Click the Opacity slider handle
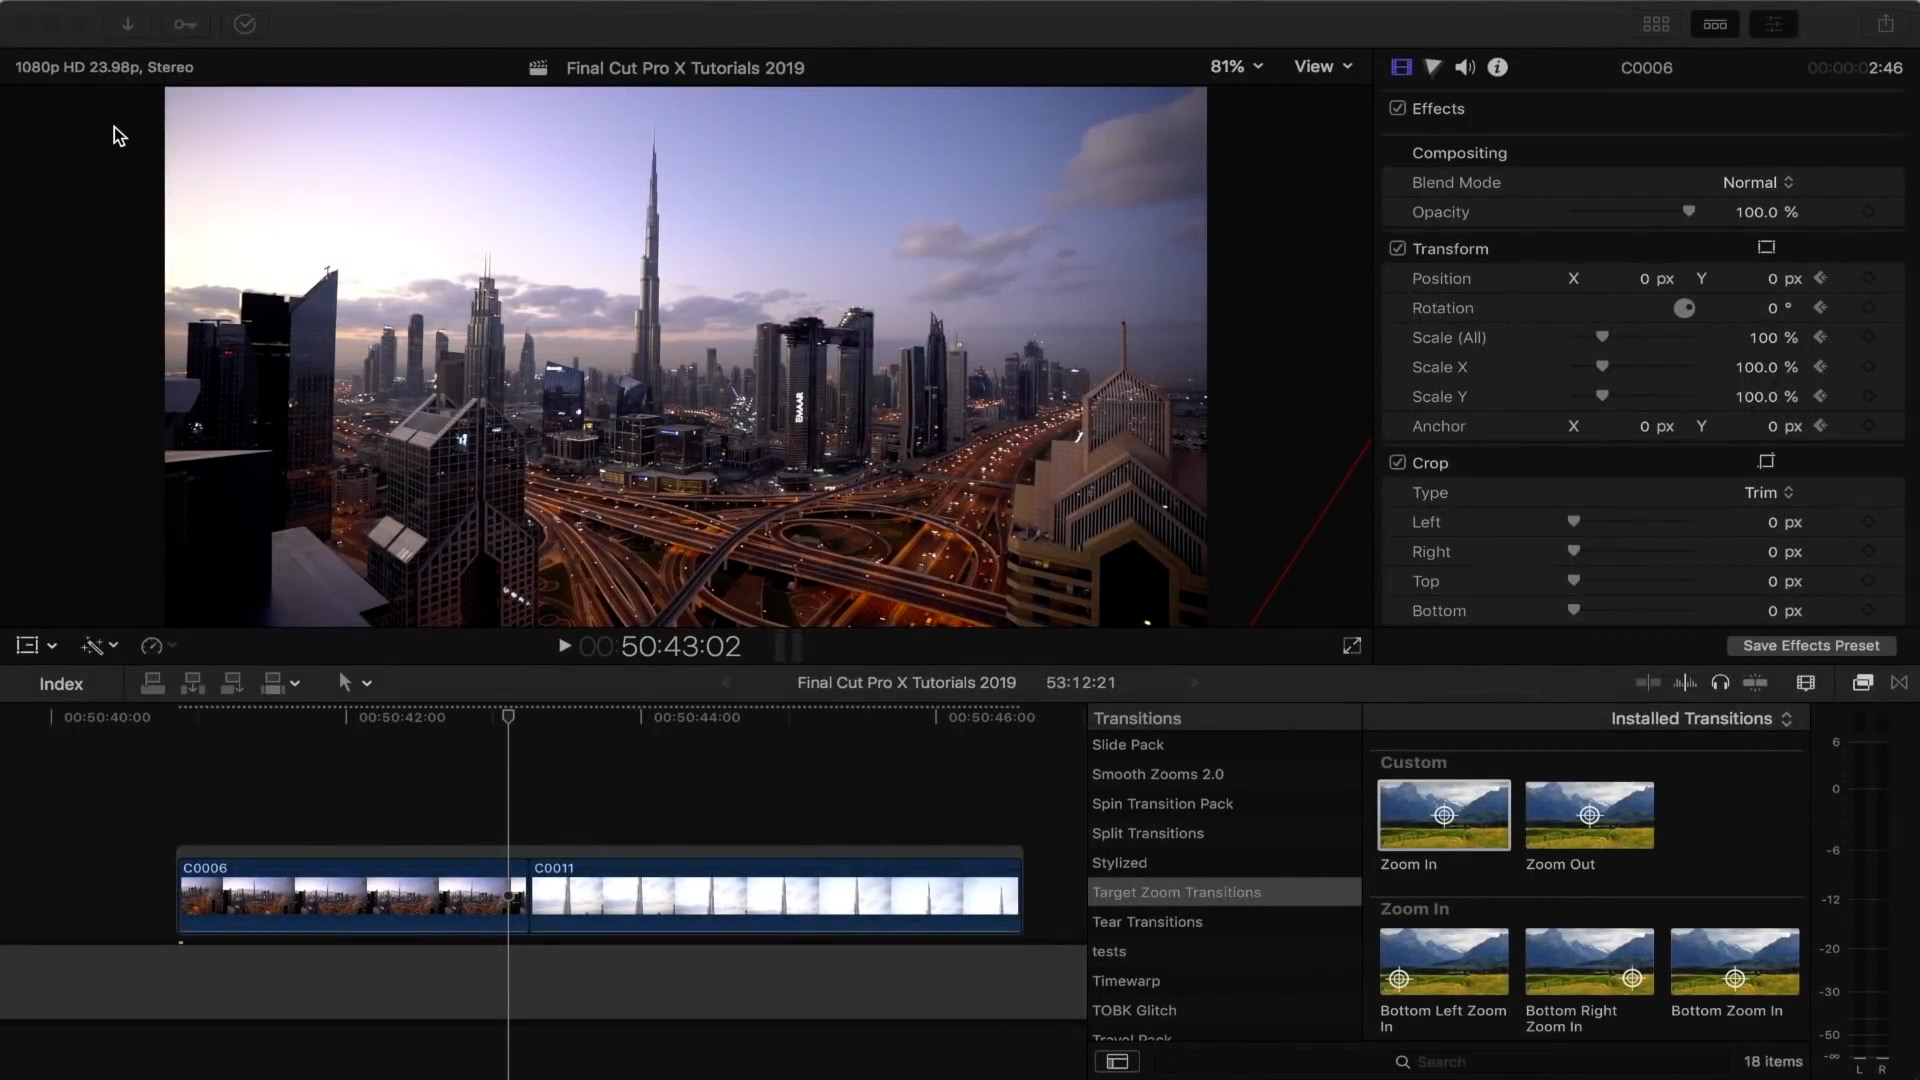The width and height of the screenshot is (1920, 1080). coord(1689,211)
